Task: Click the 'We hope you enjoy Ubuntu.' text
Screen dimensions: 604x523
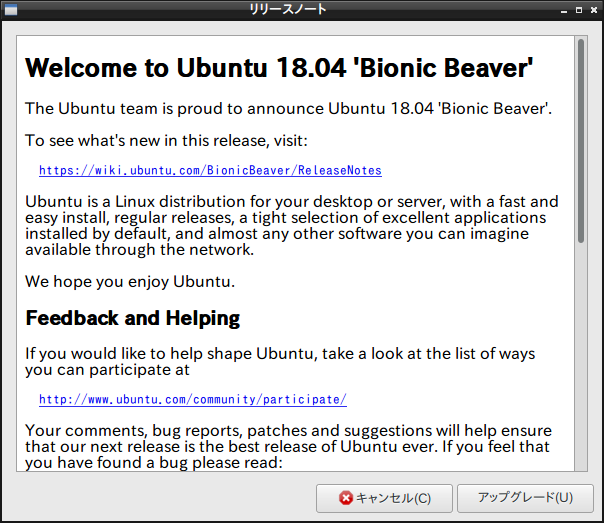Action: point(130,282)
